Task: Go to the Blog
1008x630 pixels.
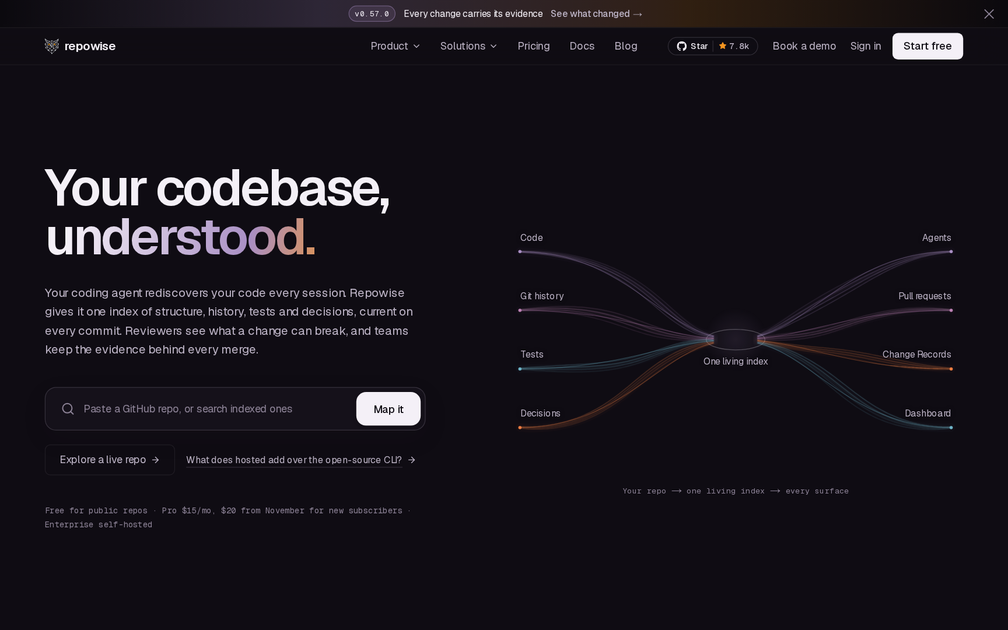Action: click(x=626, y=46)
